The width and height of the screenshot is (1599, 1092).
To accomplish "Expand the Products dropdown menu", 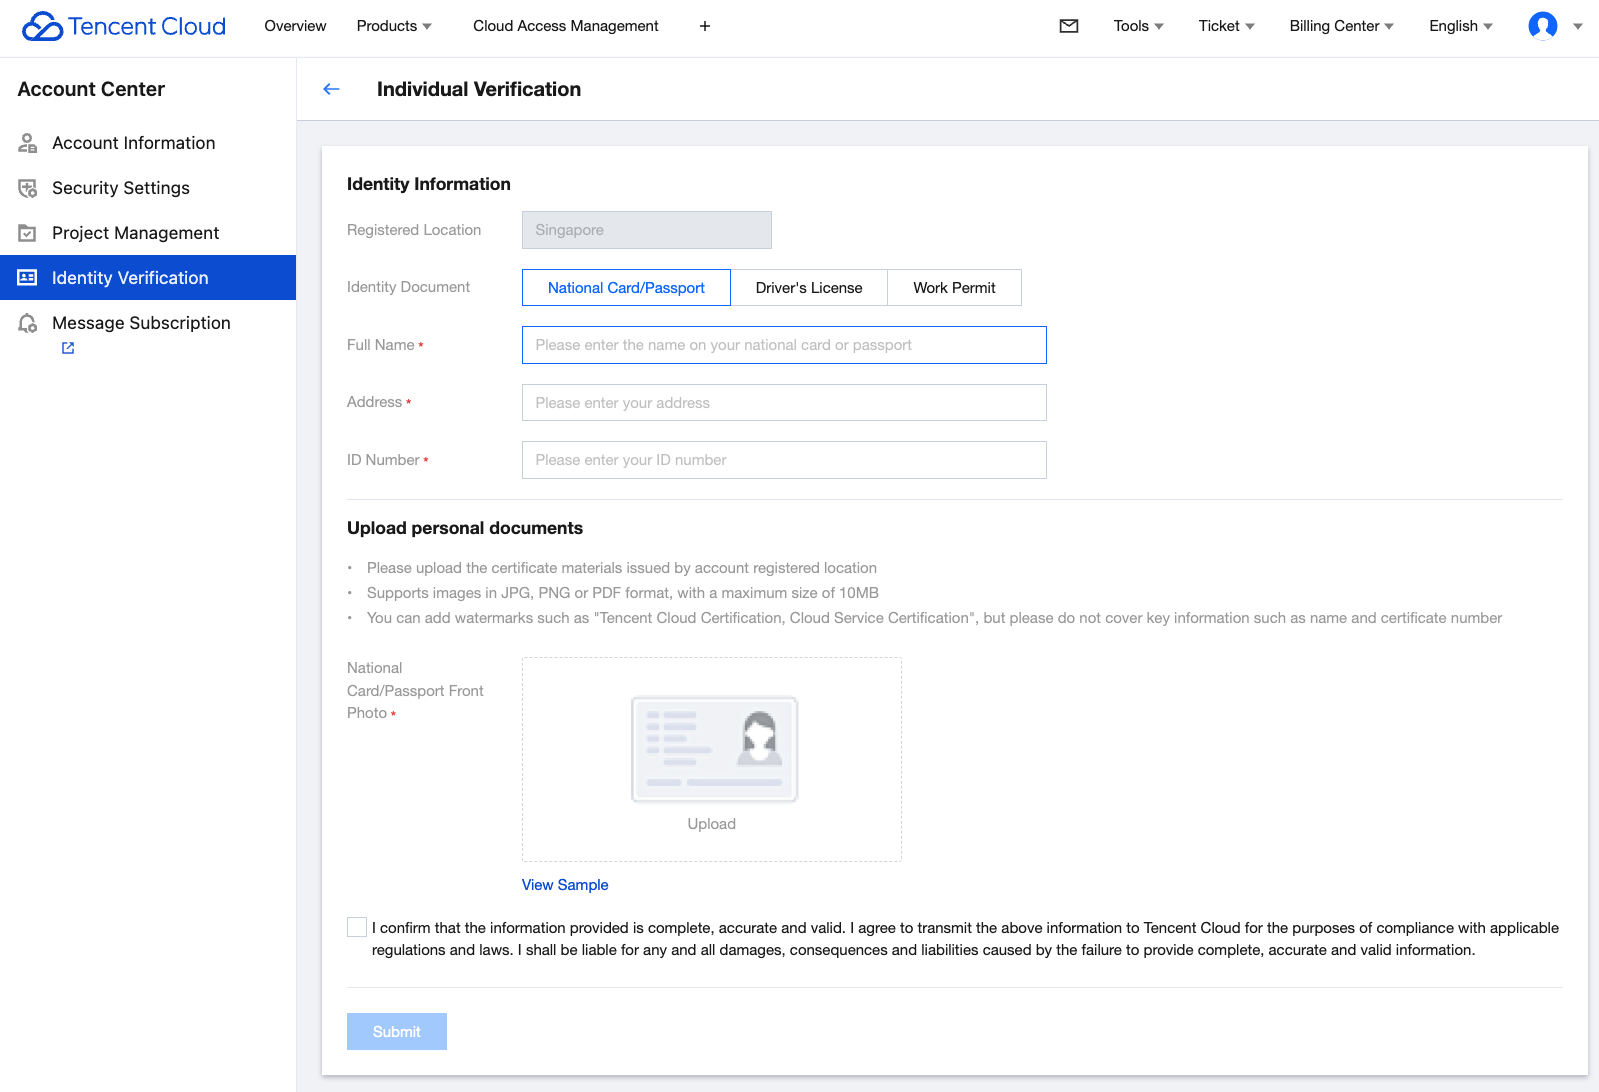I will pos(394,26).
